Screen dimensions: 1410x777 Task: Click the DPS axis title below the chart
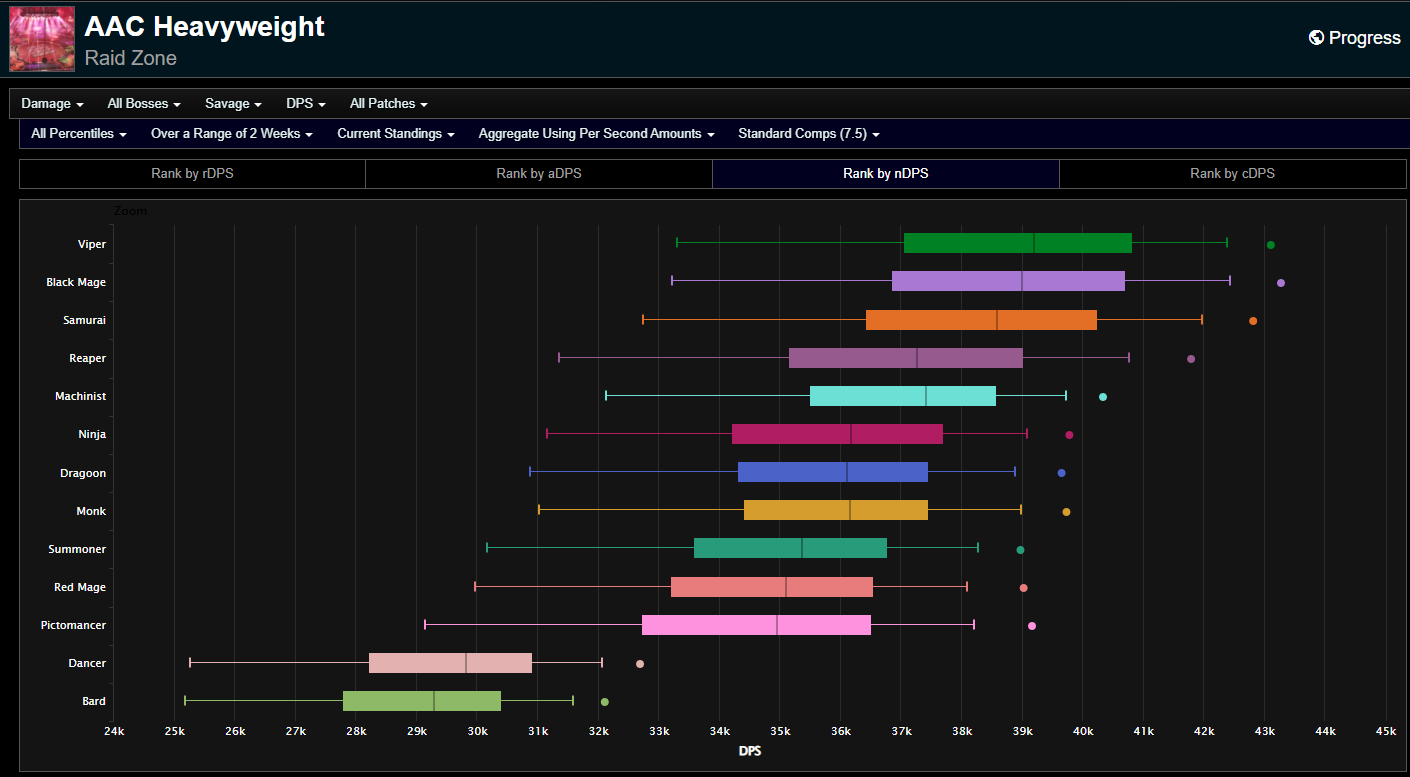pos(750,751)
